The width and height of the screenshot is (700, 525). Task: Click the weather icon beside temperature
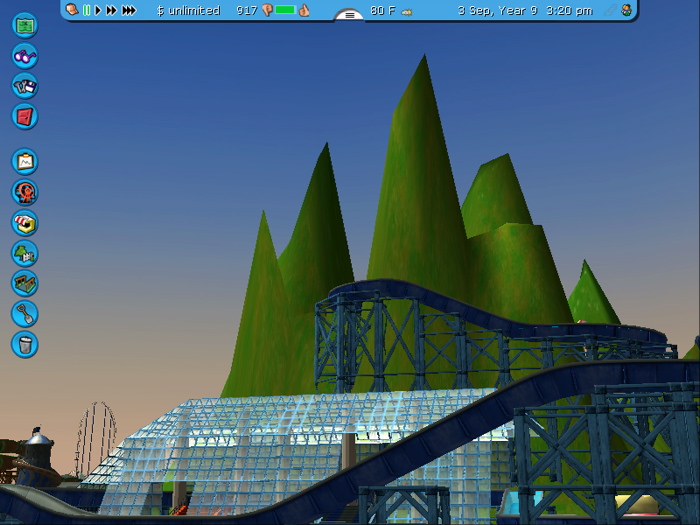click(406, 12)
